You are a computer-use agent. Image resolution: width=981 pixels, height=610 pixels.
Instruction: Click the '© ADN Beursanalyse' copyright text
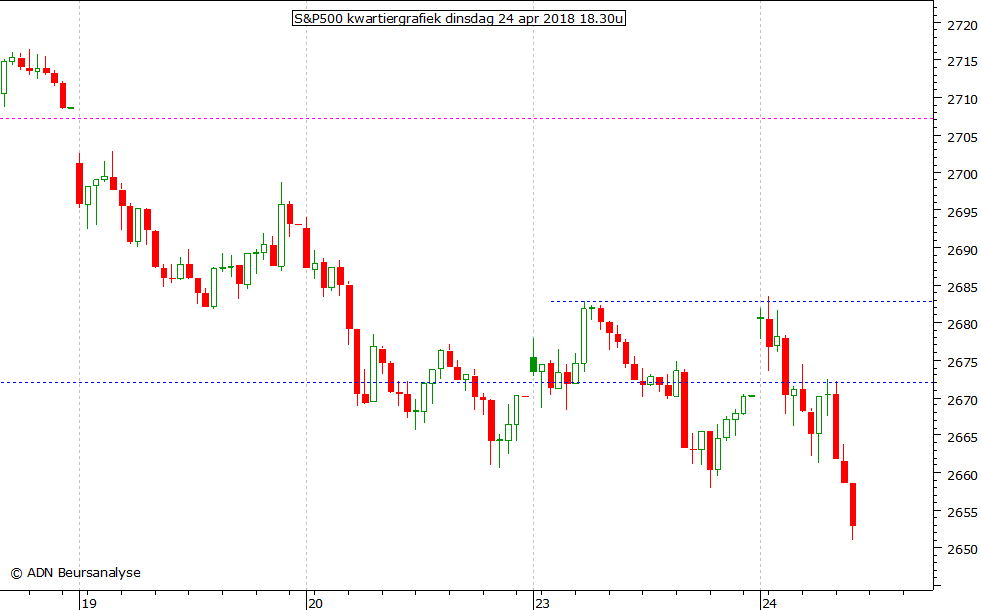pyautogui.click(x=75, y=572)
